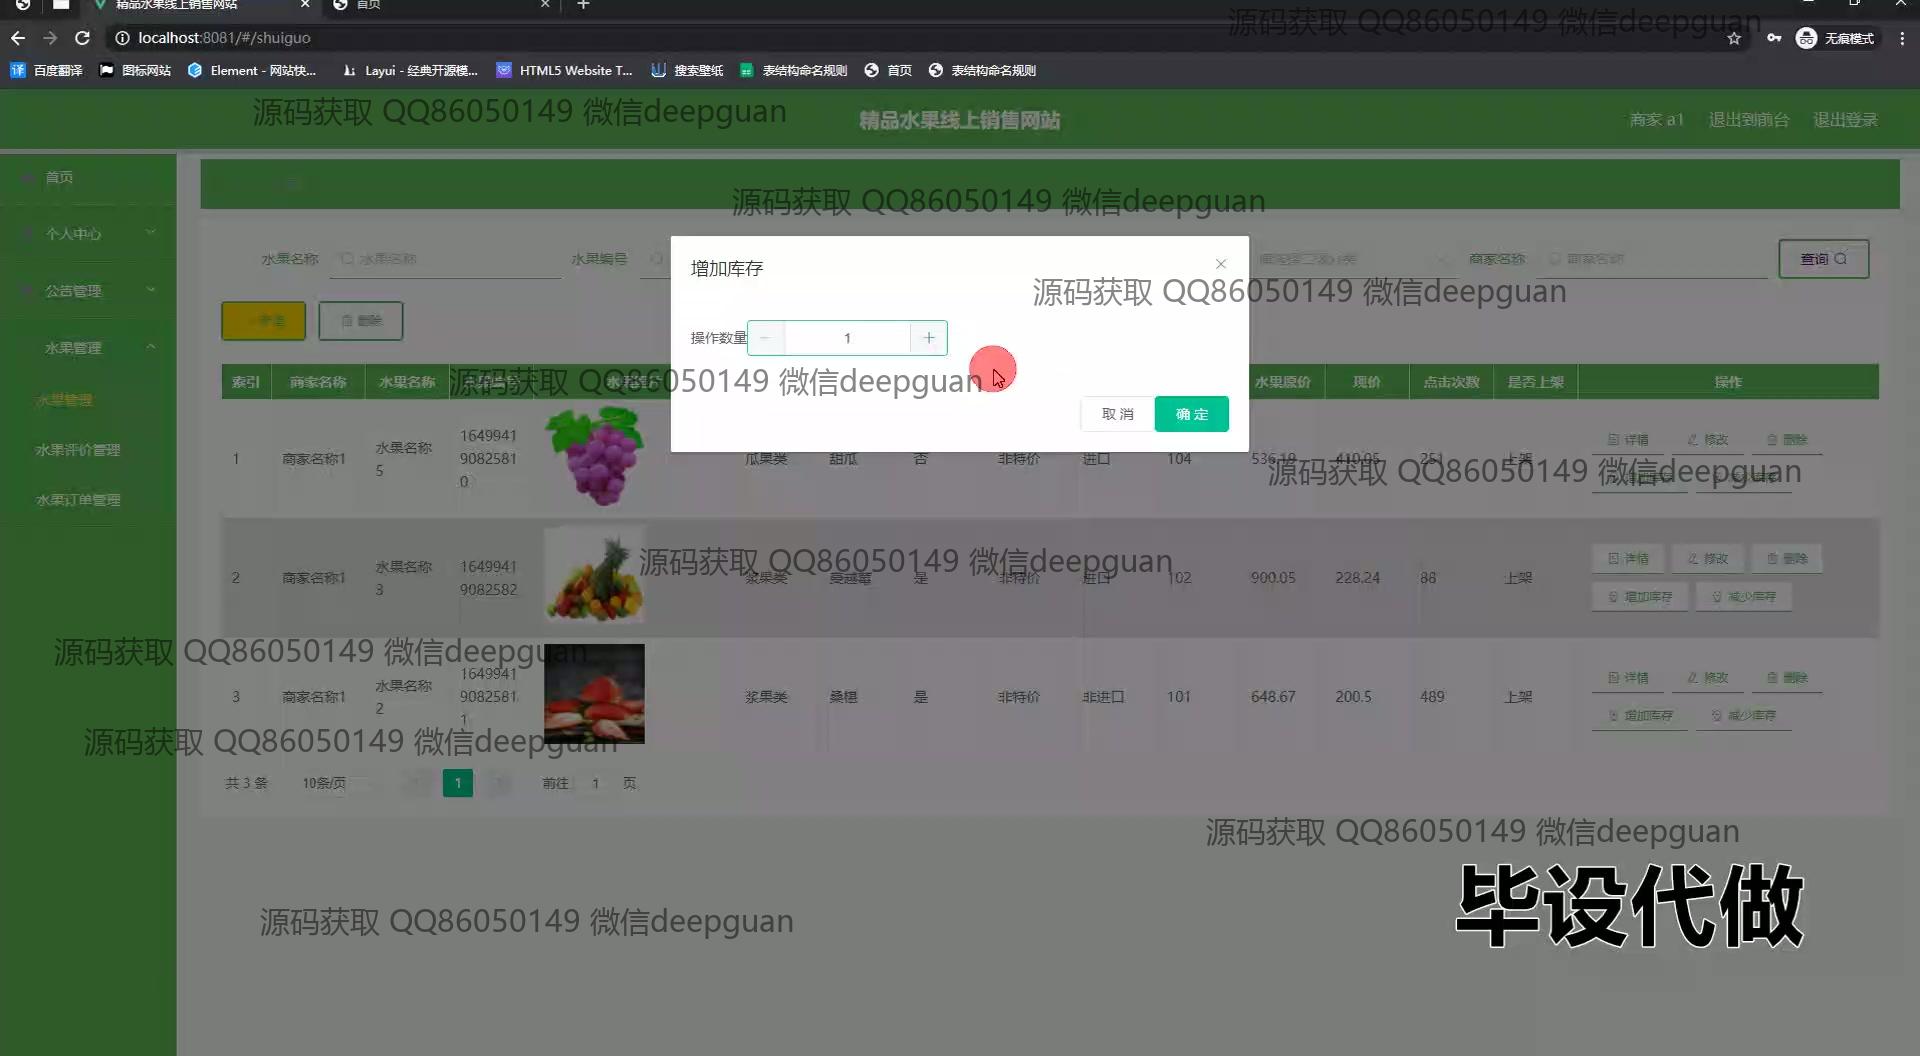Click 退出登录 in the header
Viewport: 1920px width, 1056px height.
1845,120
